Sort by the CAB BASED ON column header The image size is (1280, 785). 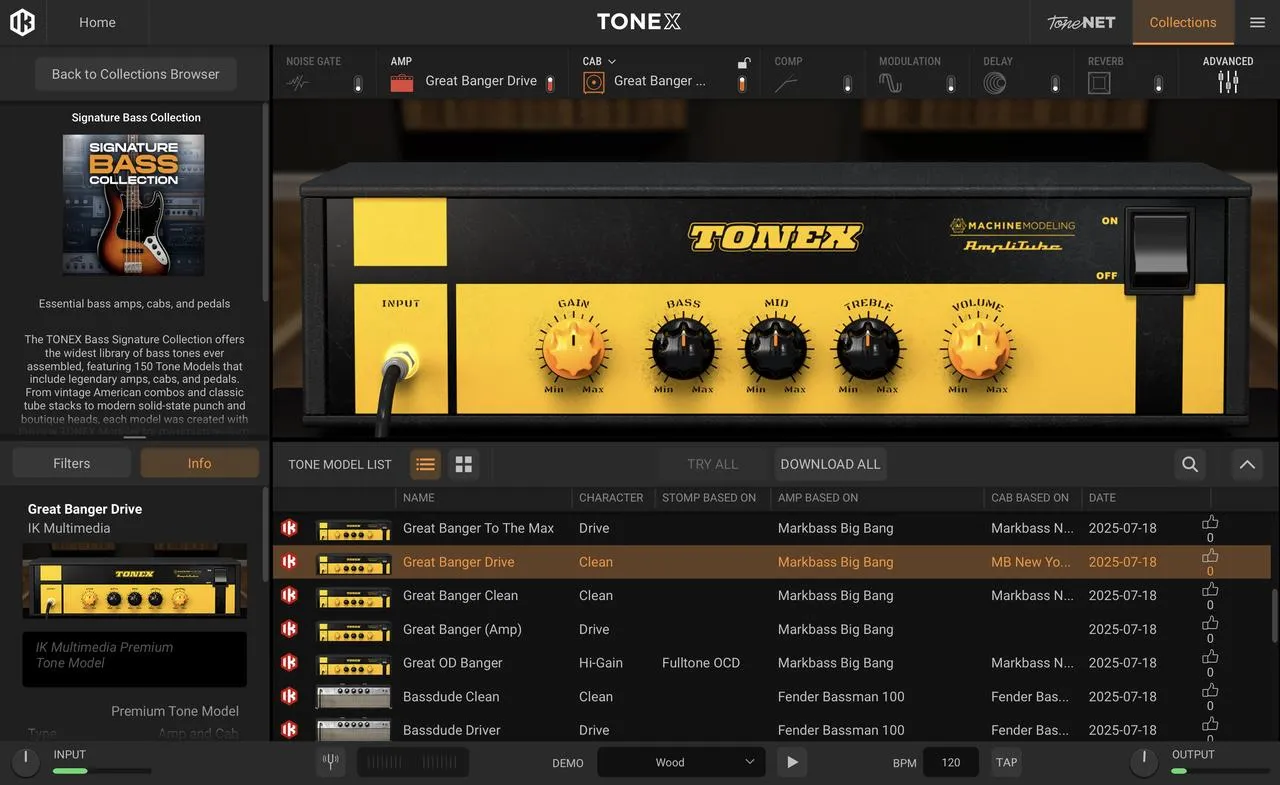click(1030, 497)
